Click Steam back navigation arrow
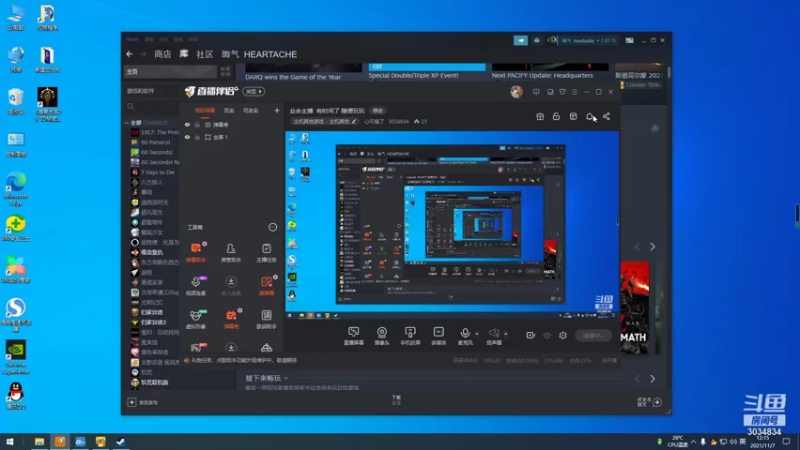Viewport: 800px width, 450px height. pos(130,54)
